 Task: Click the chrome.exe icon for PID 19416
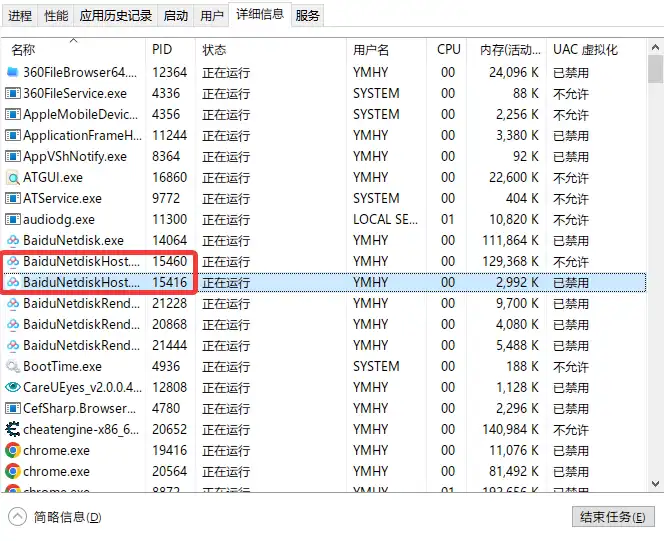coord(13,450)
